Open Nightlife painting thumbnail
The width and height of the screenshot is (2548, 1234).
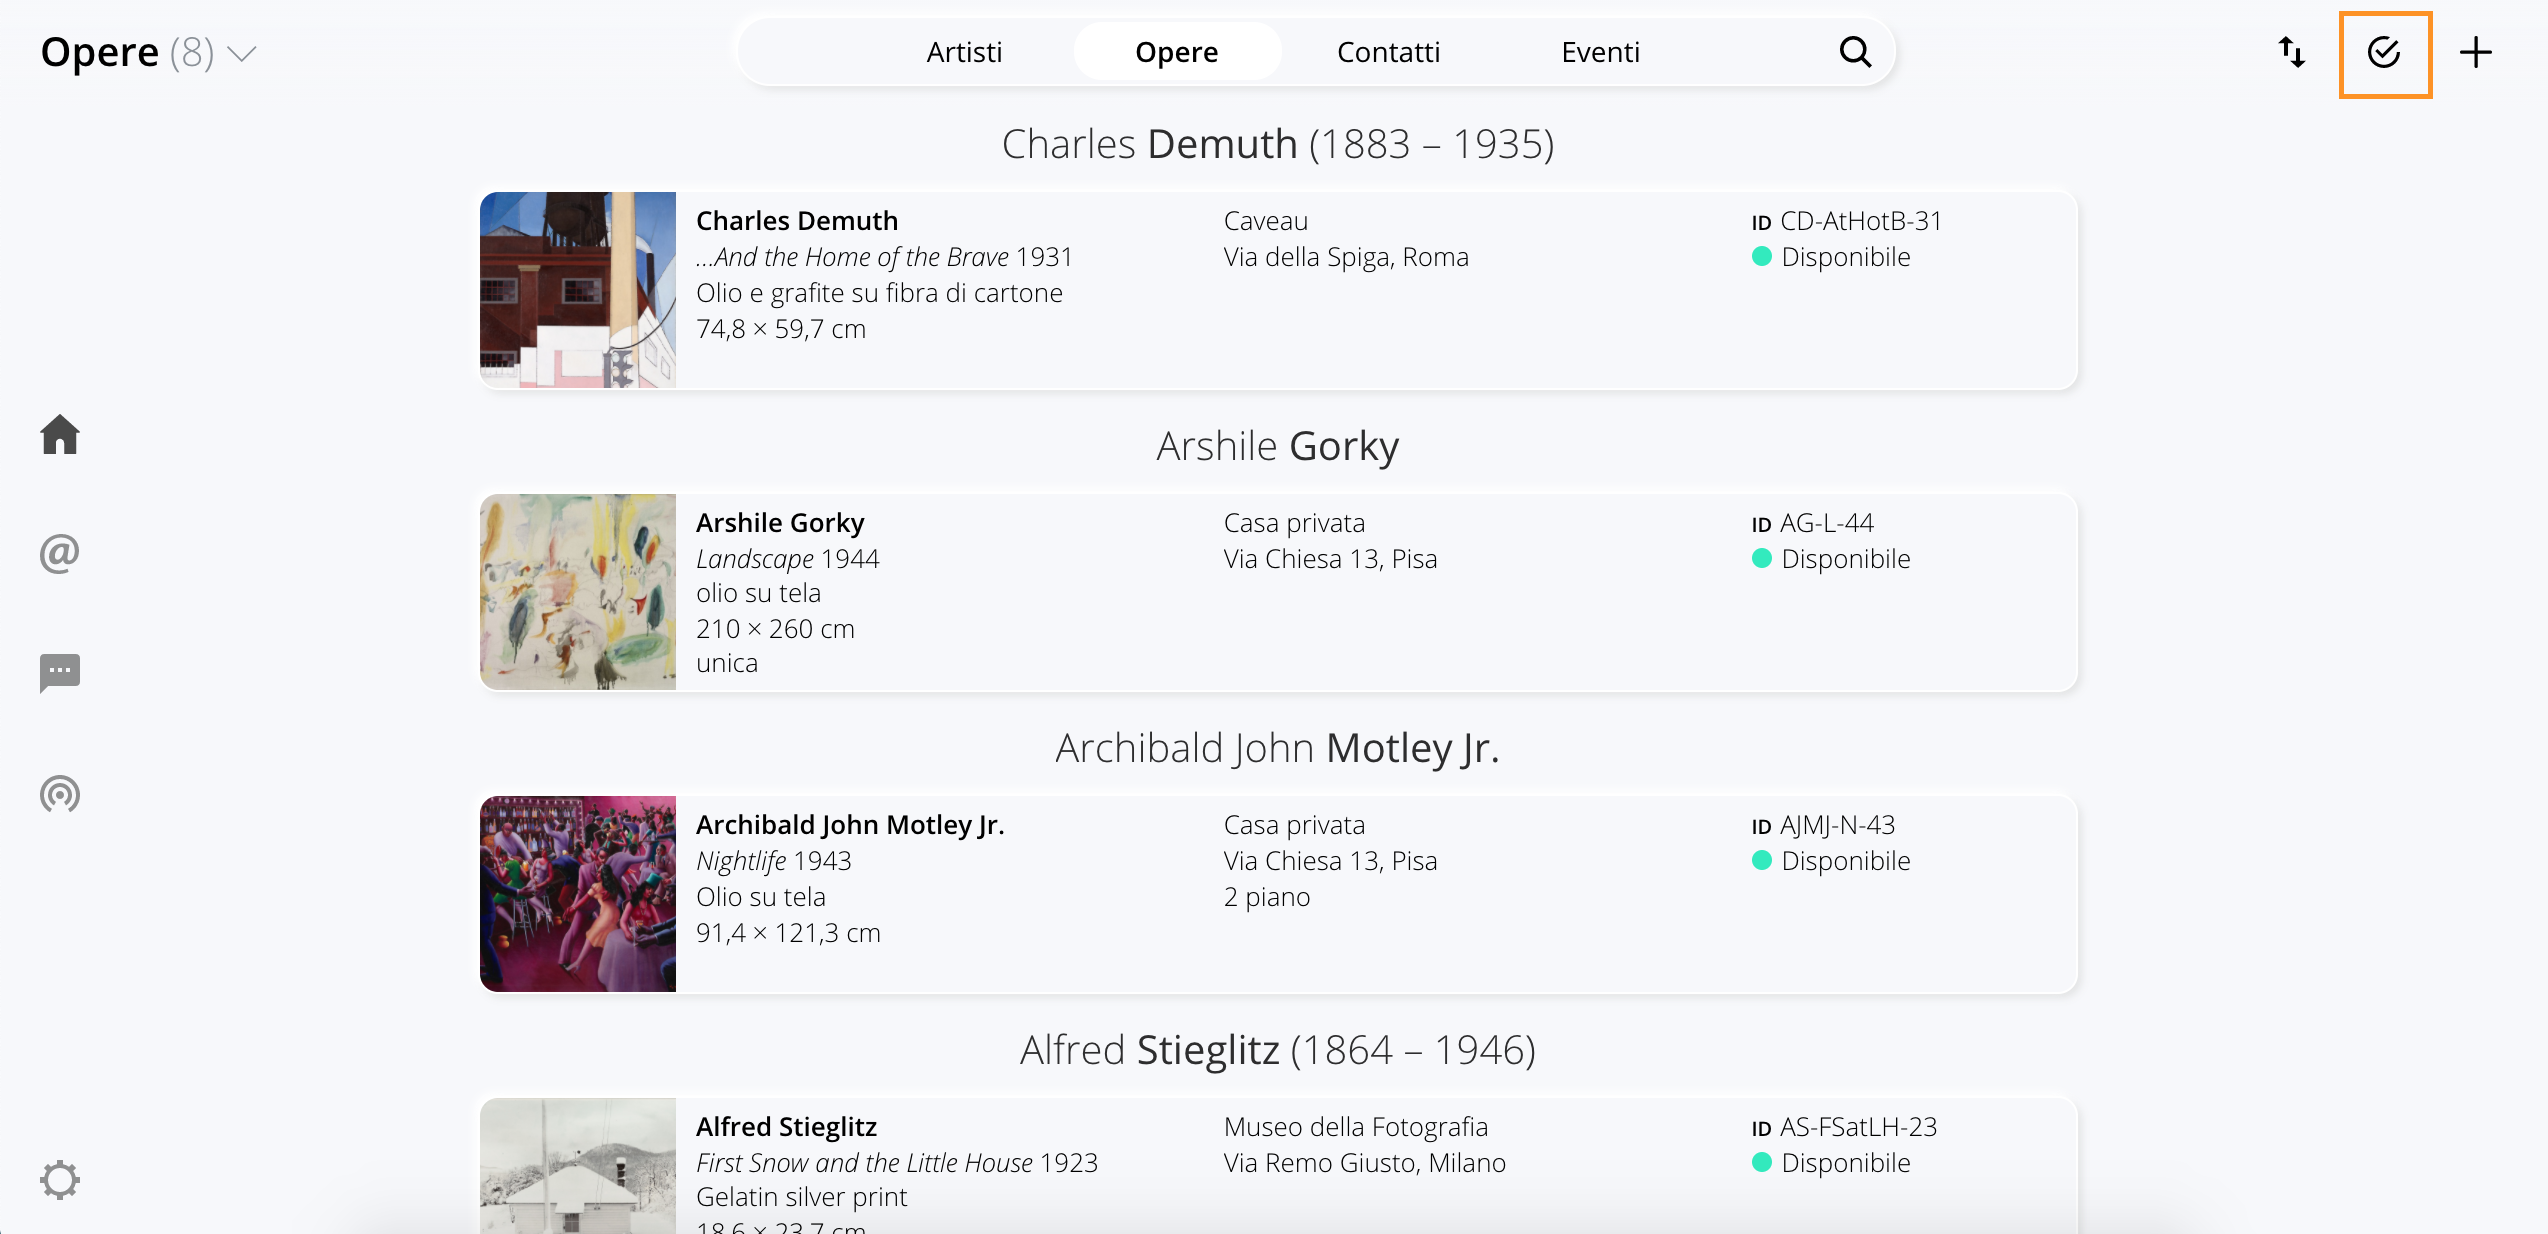578,894
